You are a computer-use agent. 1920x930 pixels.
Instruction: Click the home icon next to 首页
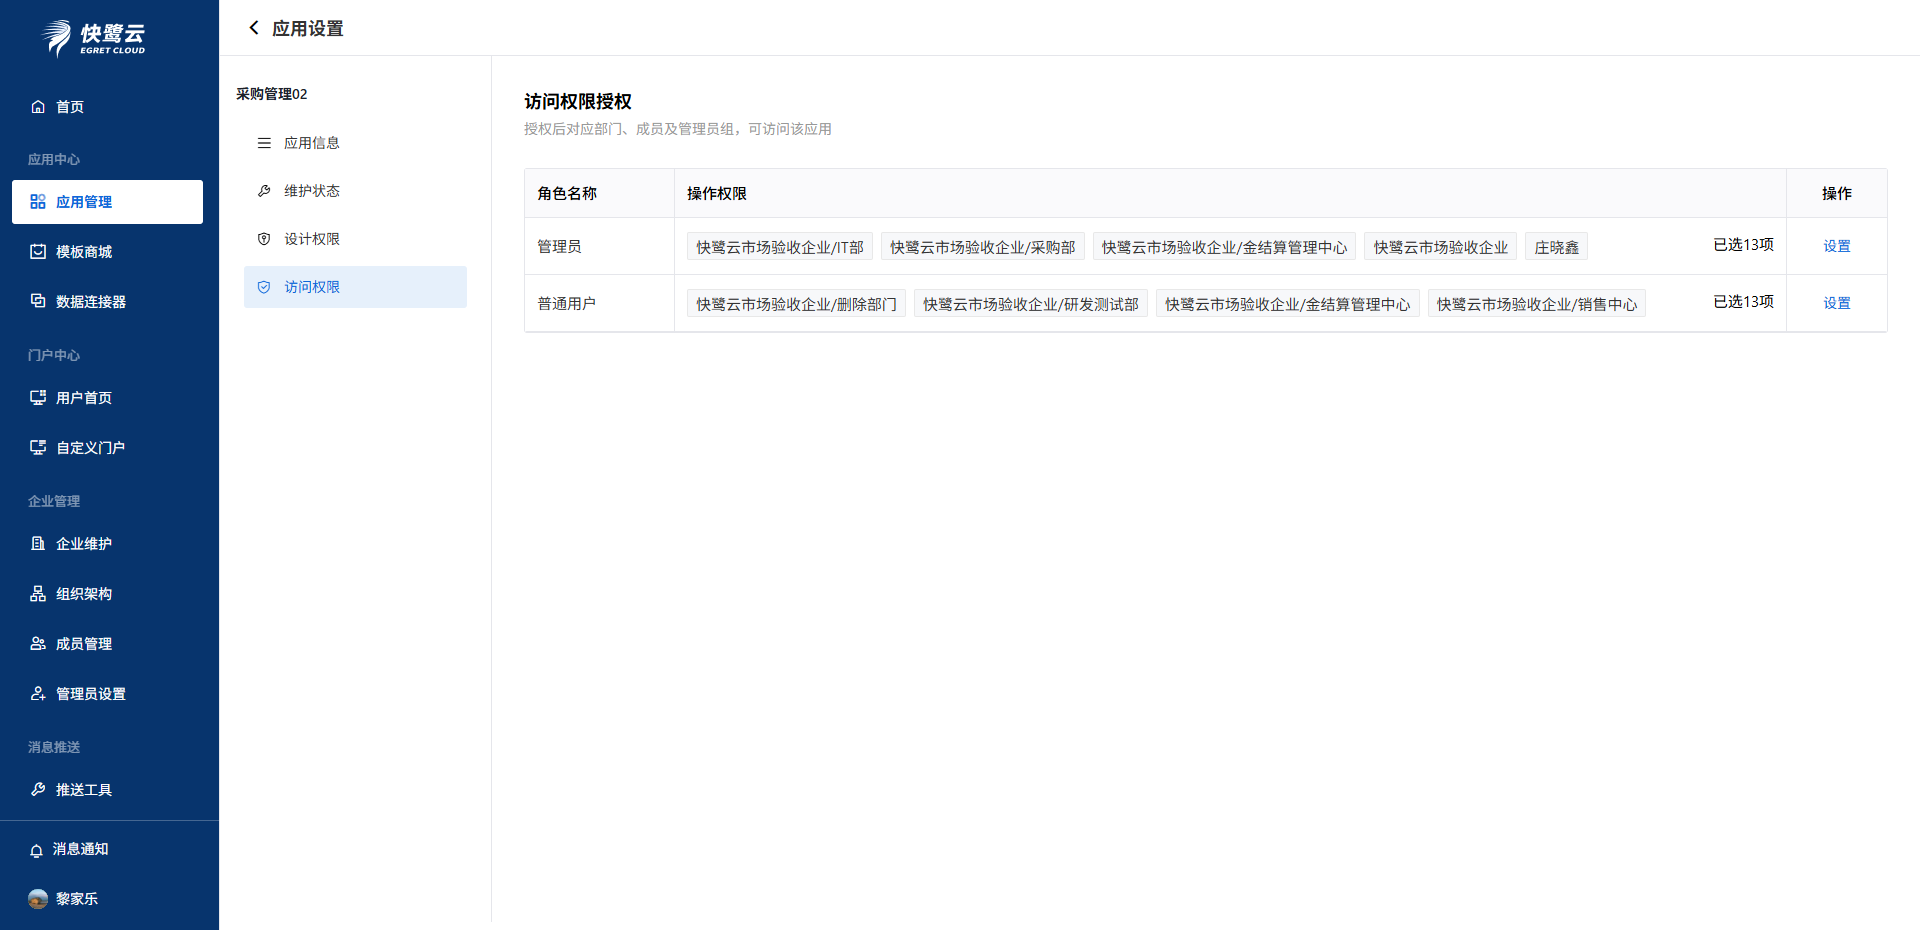click(38, 107)
